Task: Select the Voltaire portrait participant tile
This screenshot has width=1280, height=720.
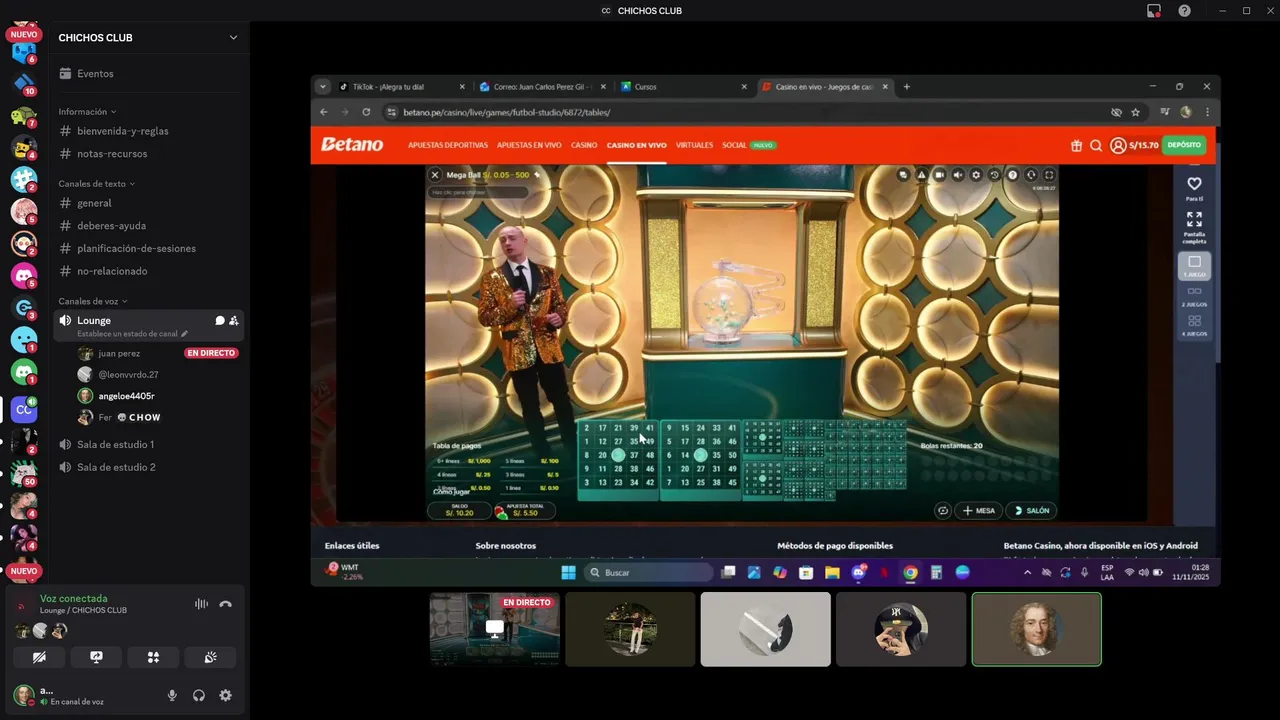Action: tap(1036, 629)
